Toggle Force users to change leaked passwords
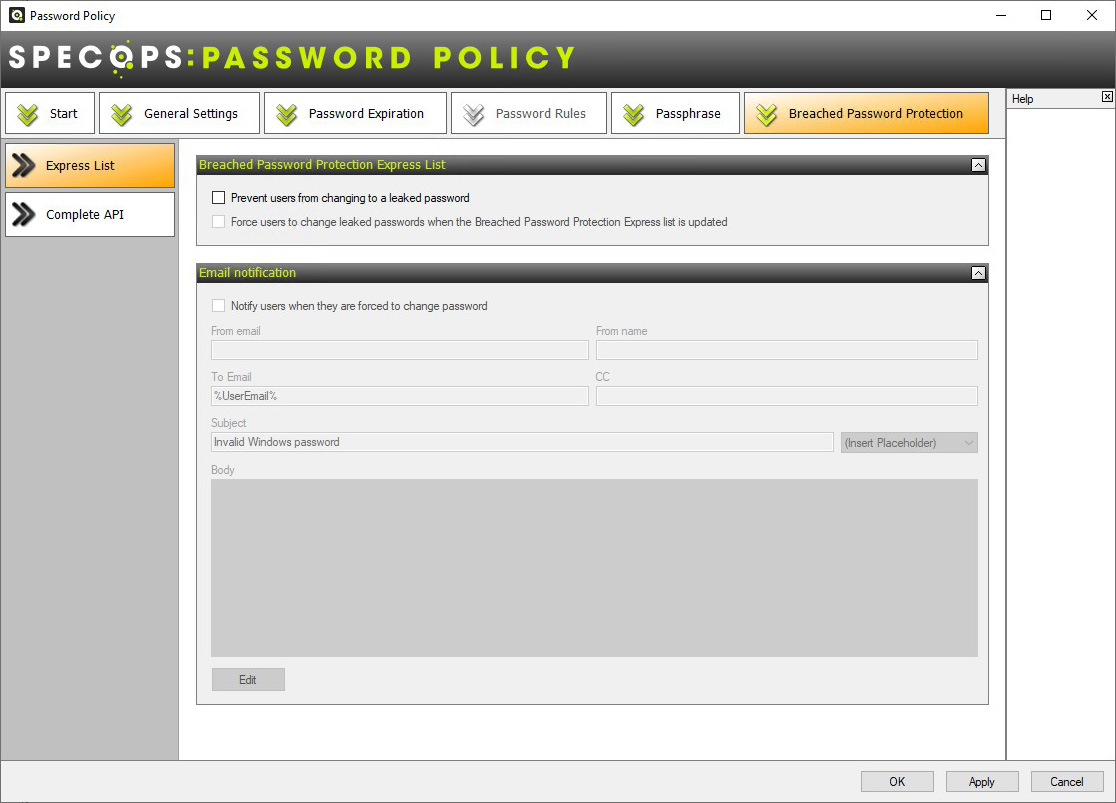Screen dimensions: 1116x803 tap(219, 222)
